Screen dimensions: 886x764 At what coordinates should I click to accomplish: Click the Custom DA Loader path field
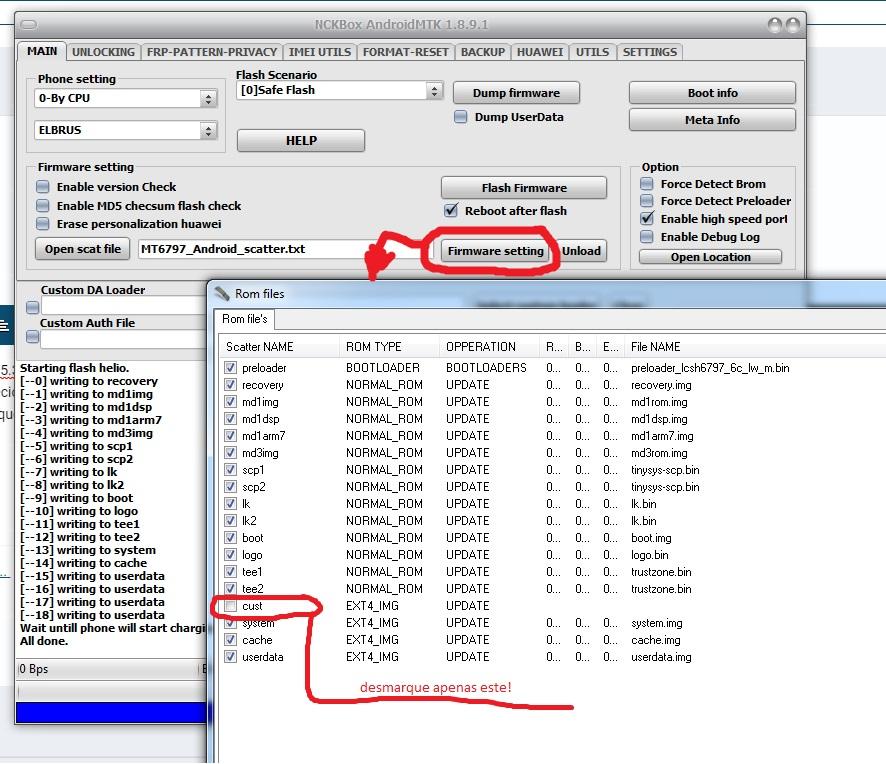tap(124, 306)
